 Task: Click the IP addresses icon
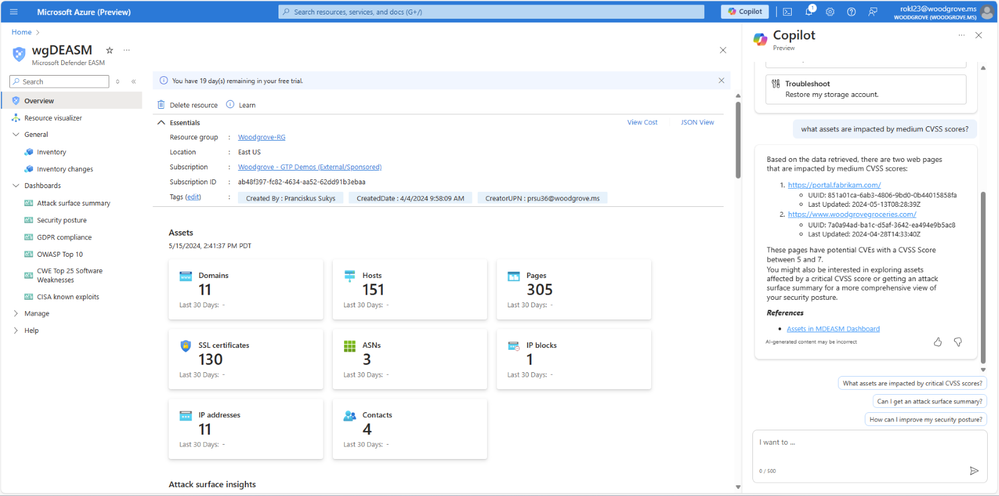[x=185, y=415]
